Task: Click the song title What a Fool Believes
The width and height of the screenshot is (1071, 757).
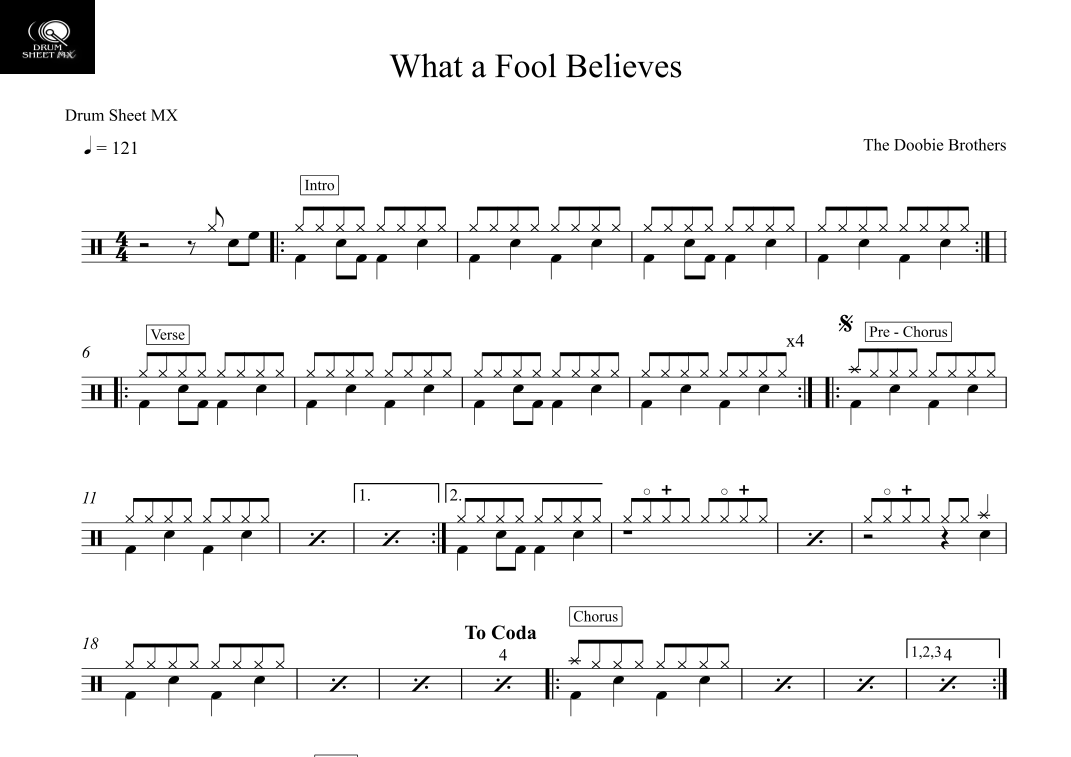Action: 536,66
